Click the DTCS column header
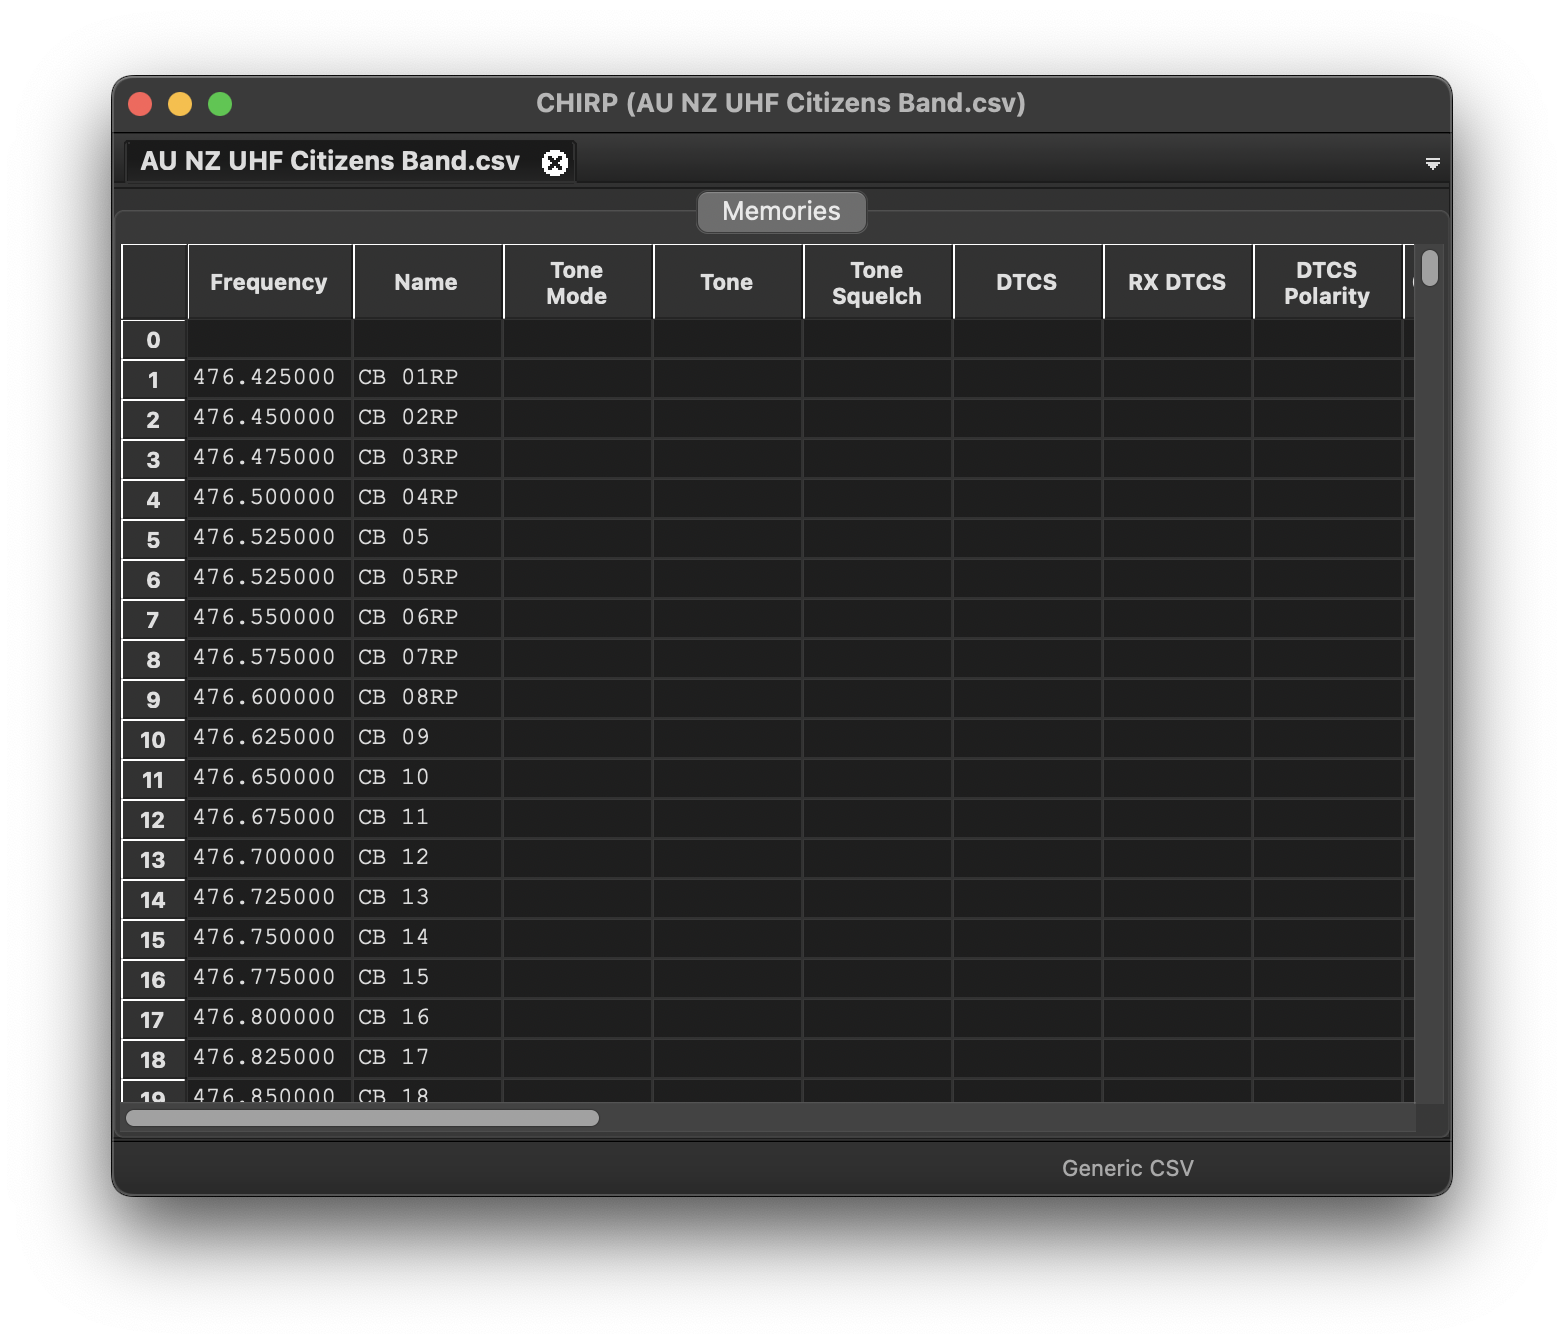Image resolution: width=1564 pixels, height=1344 pixels. click(1027, 282)
